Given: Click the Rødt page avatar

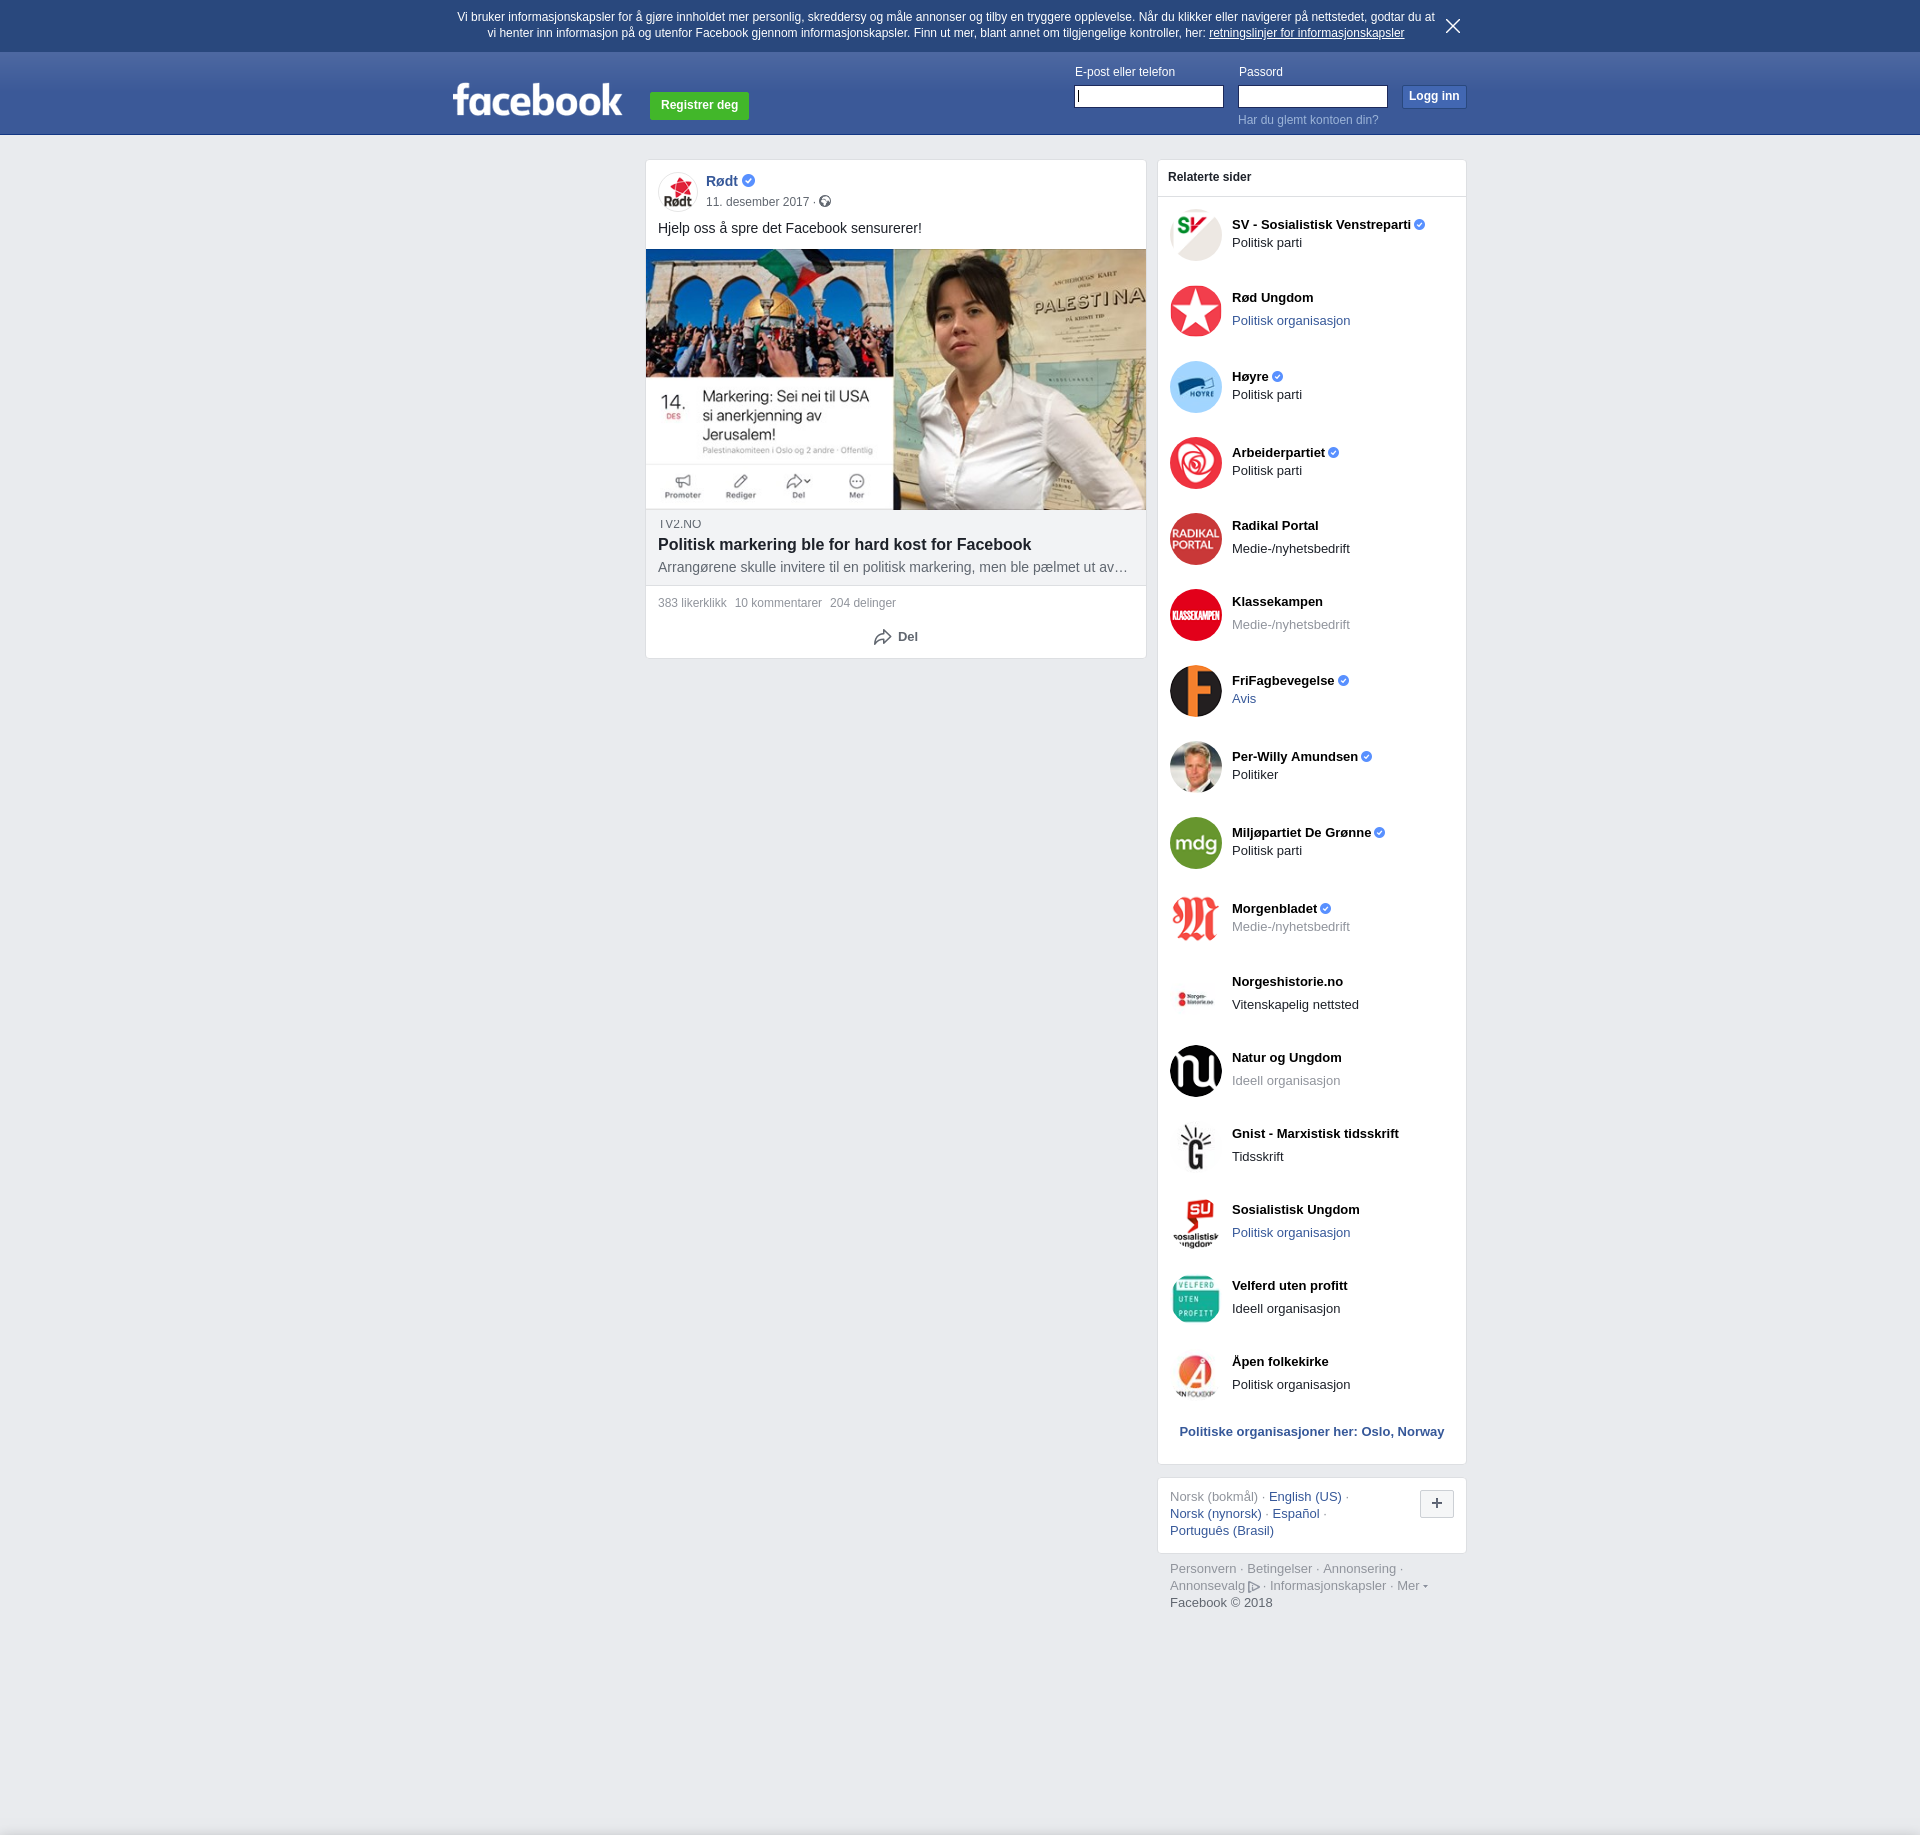Looking at the screenshot, I should [x=678, y=192].
